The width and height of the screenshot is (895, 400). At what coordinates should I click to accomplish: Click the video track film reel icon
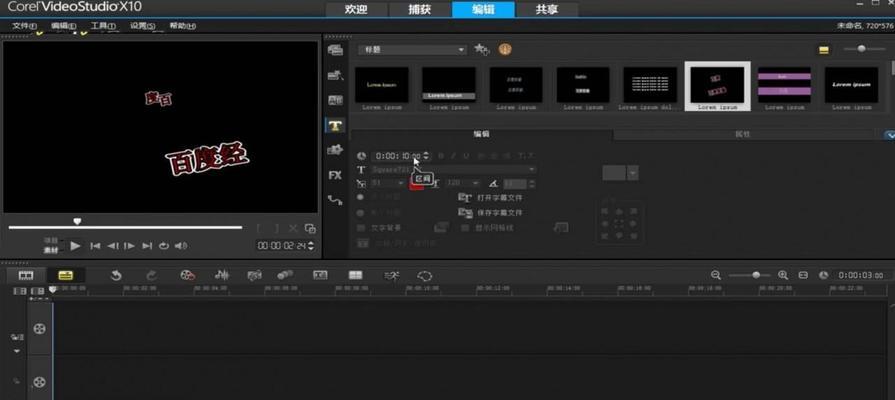[39, 329]
